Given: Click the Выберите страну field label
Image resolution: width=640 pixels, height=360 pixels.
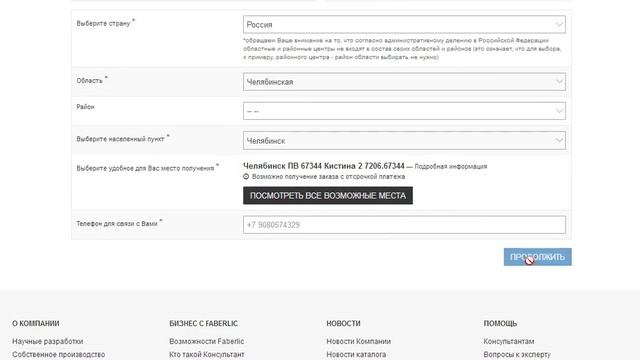Looking at the screenshot, I should 104,23.
